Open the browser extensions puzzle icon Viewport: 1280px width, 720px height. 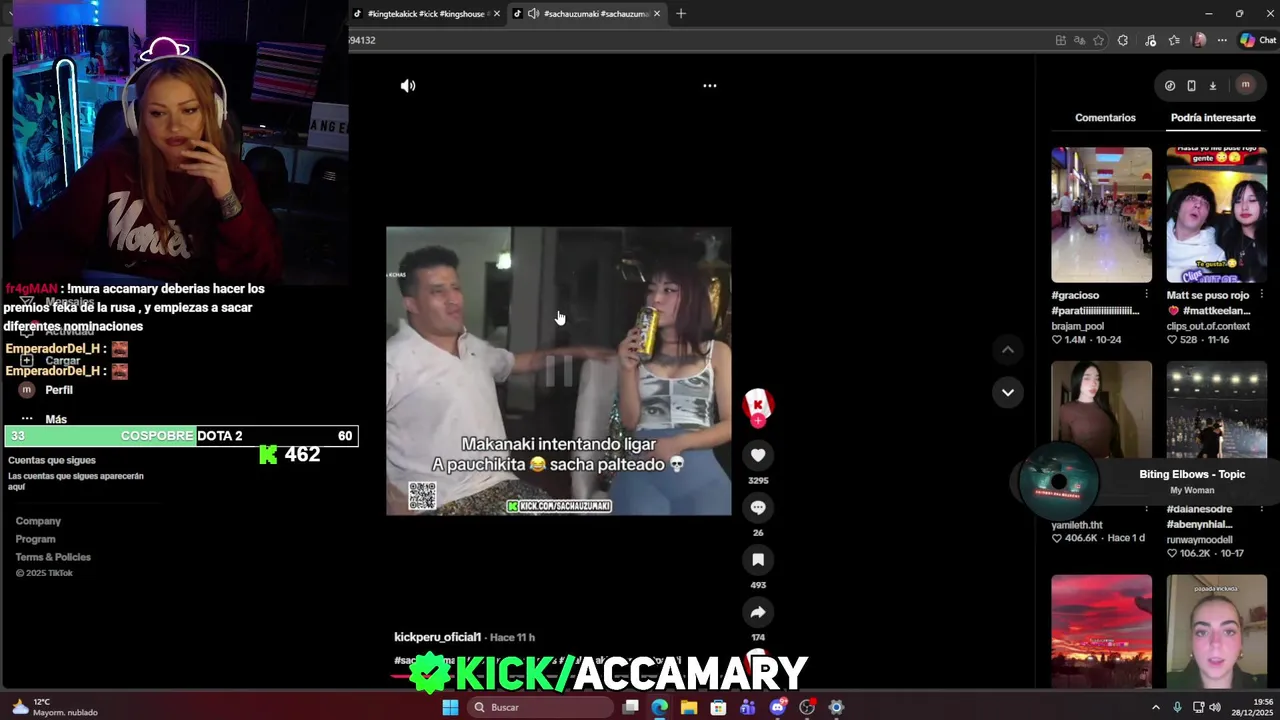[x=1123, y=40]
